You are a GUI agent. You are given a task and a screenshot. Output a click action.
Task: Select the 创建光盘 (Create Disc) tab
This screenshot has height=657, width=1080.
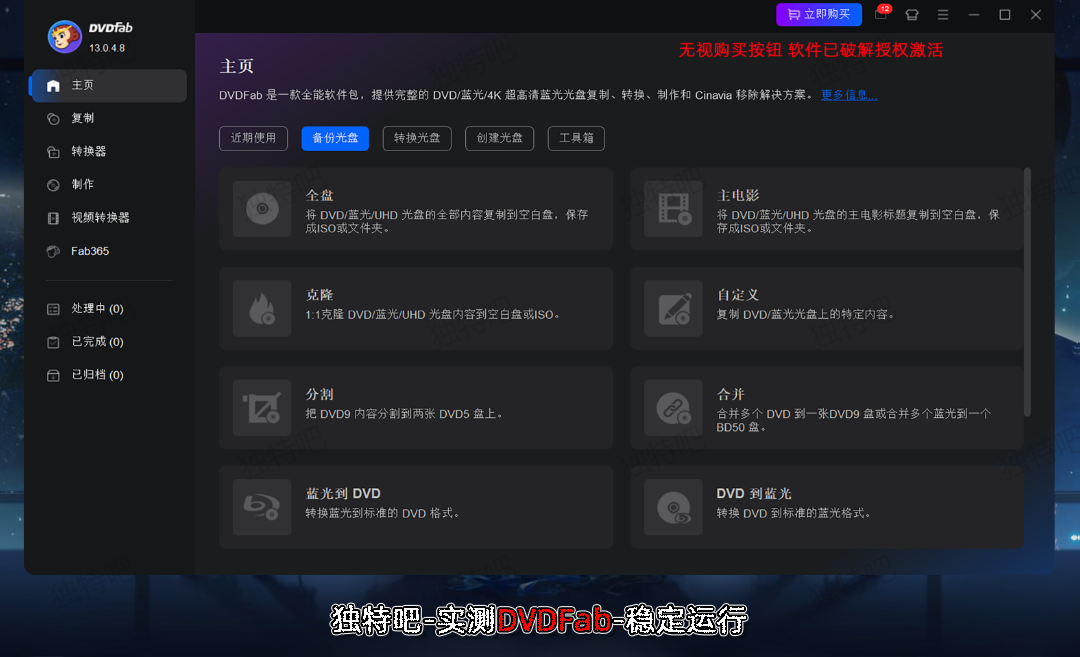[x=499, y=138]
